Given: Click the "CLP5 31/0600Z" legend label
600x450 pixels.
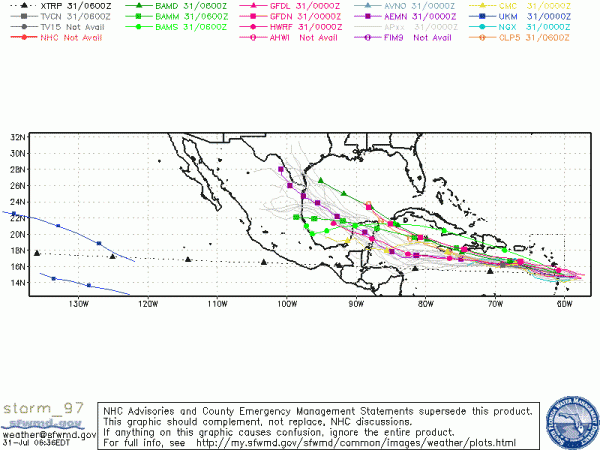Looking at the screenshot, I should click(535, 38).
